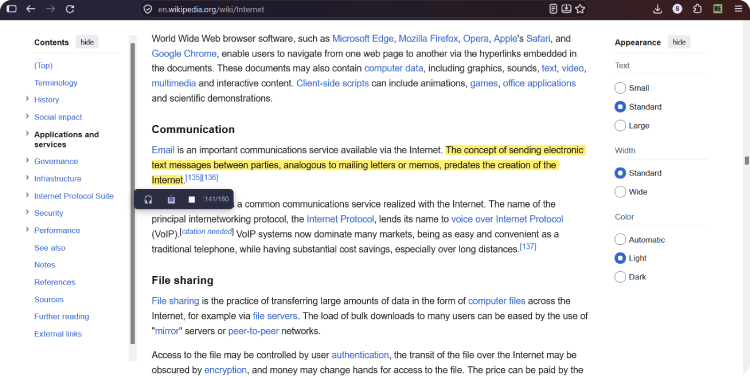This screenshot has width=750, height=377.
Task: Follow citation 137 reference
Action: (528, 246)
